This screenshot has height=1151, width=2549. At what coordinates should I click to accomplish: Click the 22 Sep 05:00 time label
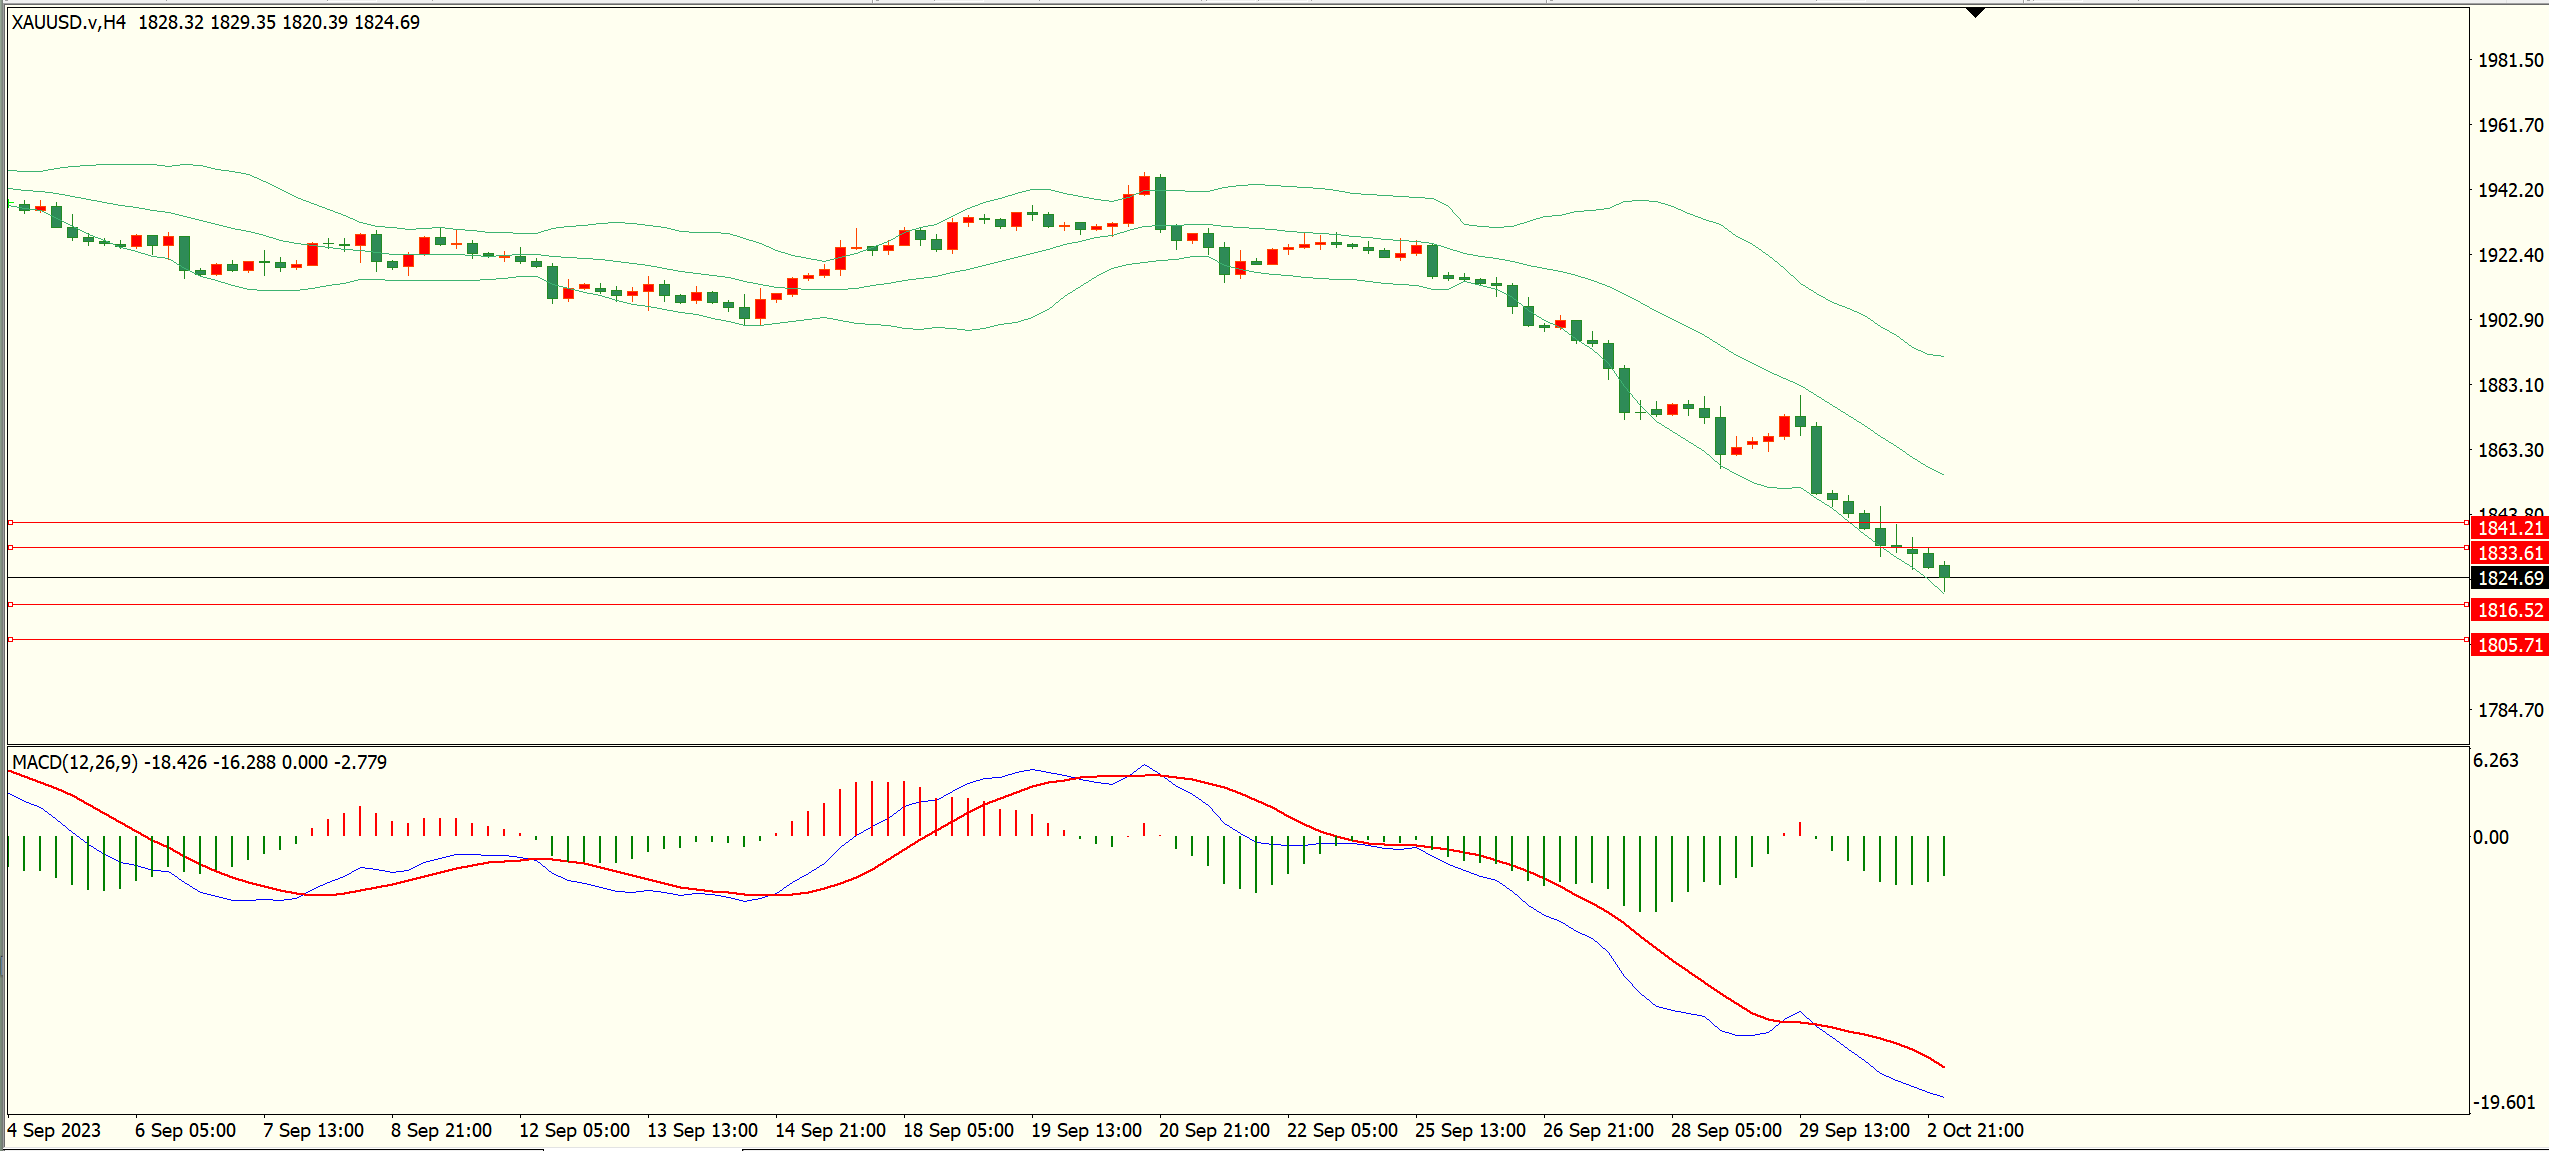[1343, 1130]
